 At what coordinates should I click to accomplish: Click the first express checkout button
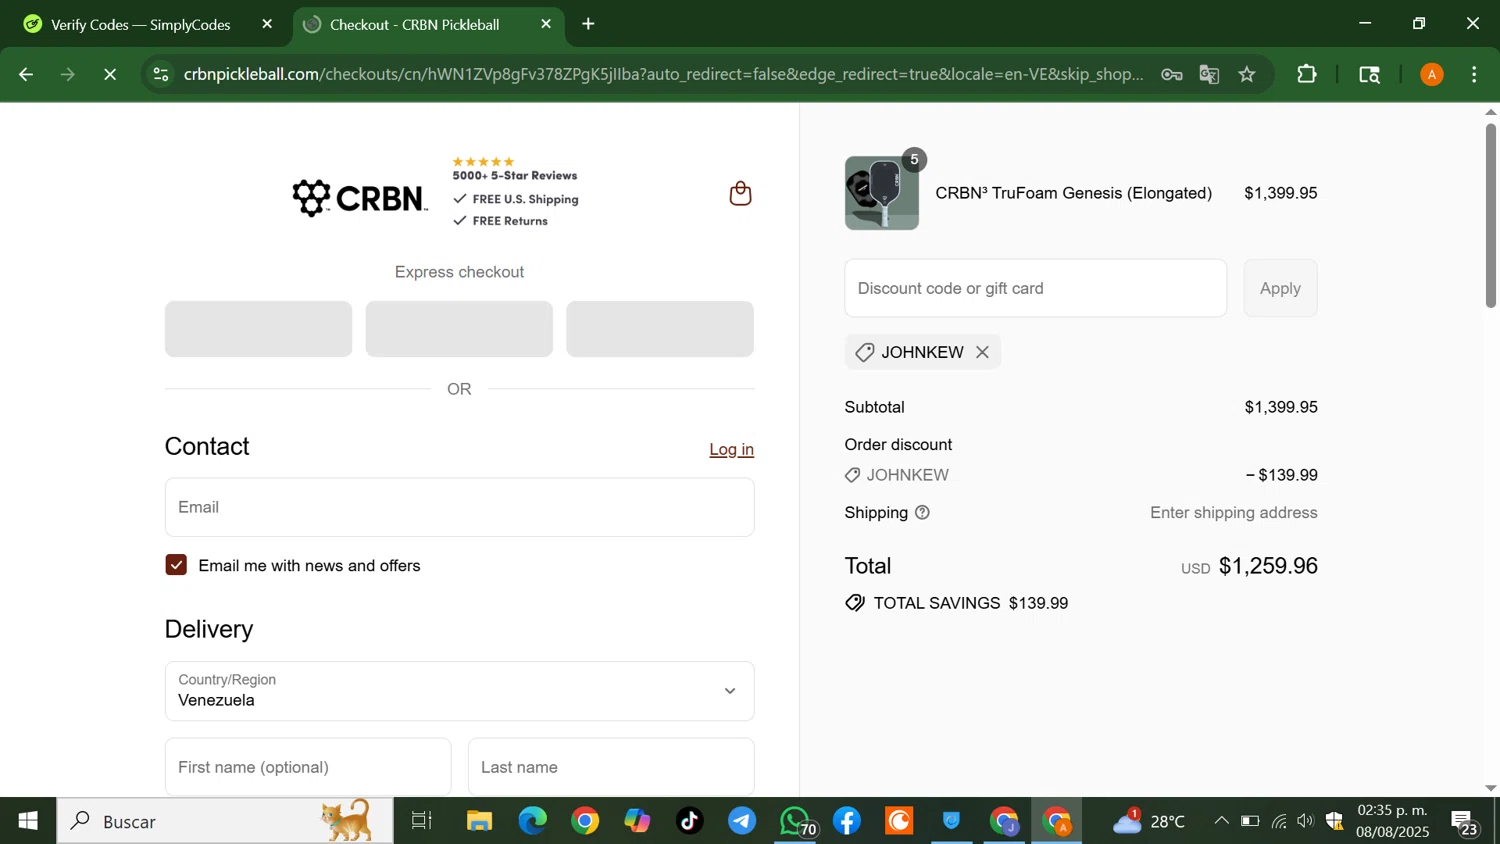coord(258,329)
